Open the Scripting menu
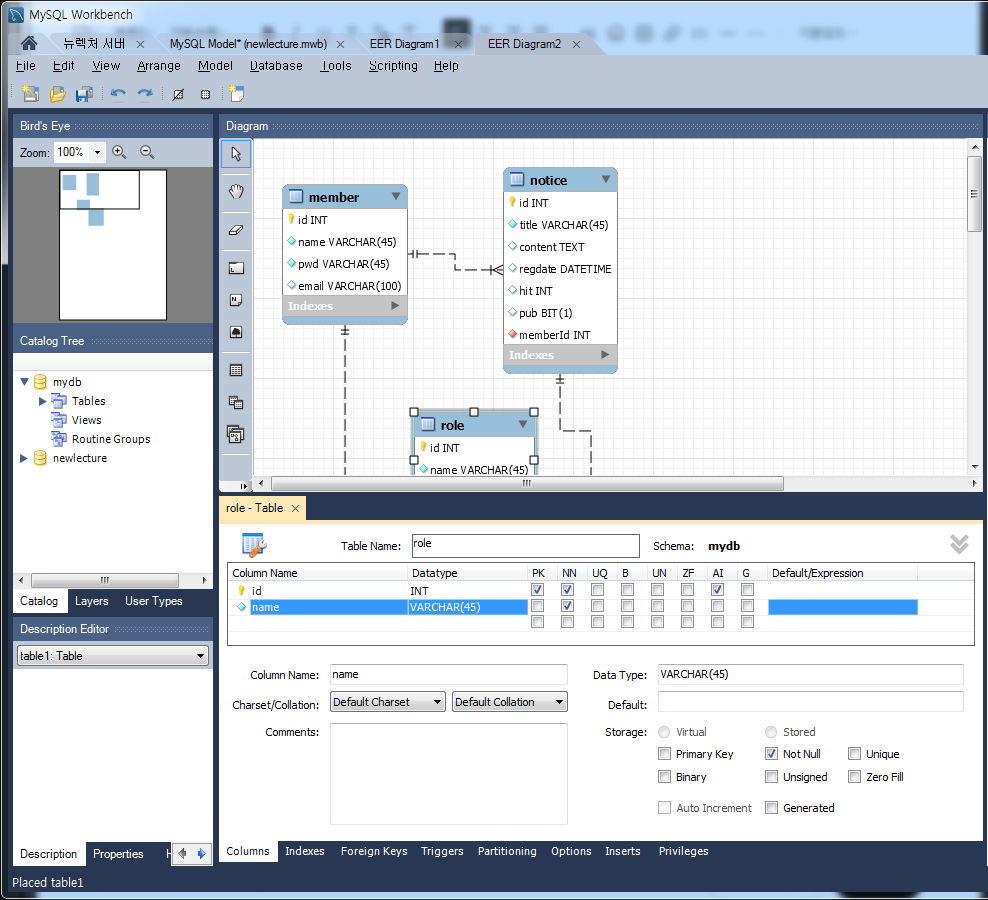988x900 pixels. tap(393, 66)
